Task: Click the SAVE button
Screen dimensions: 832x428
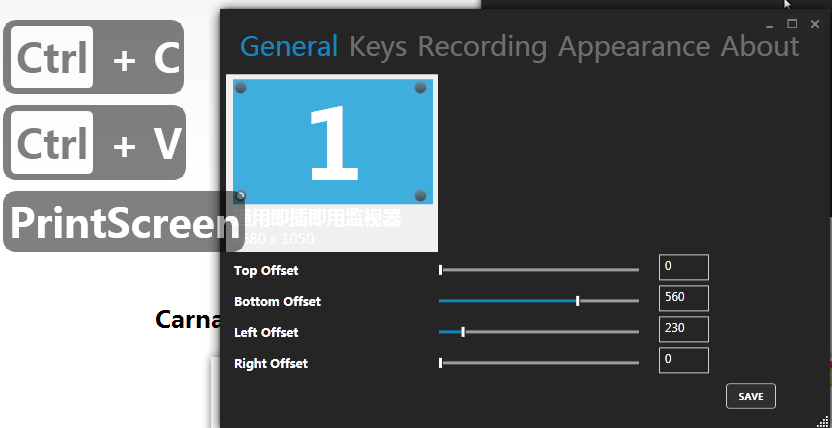Action: pos(750,396)
